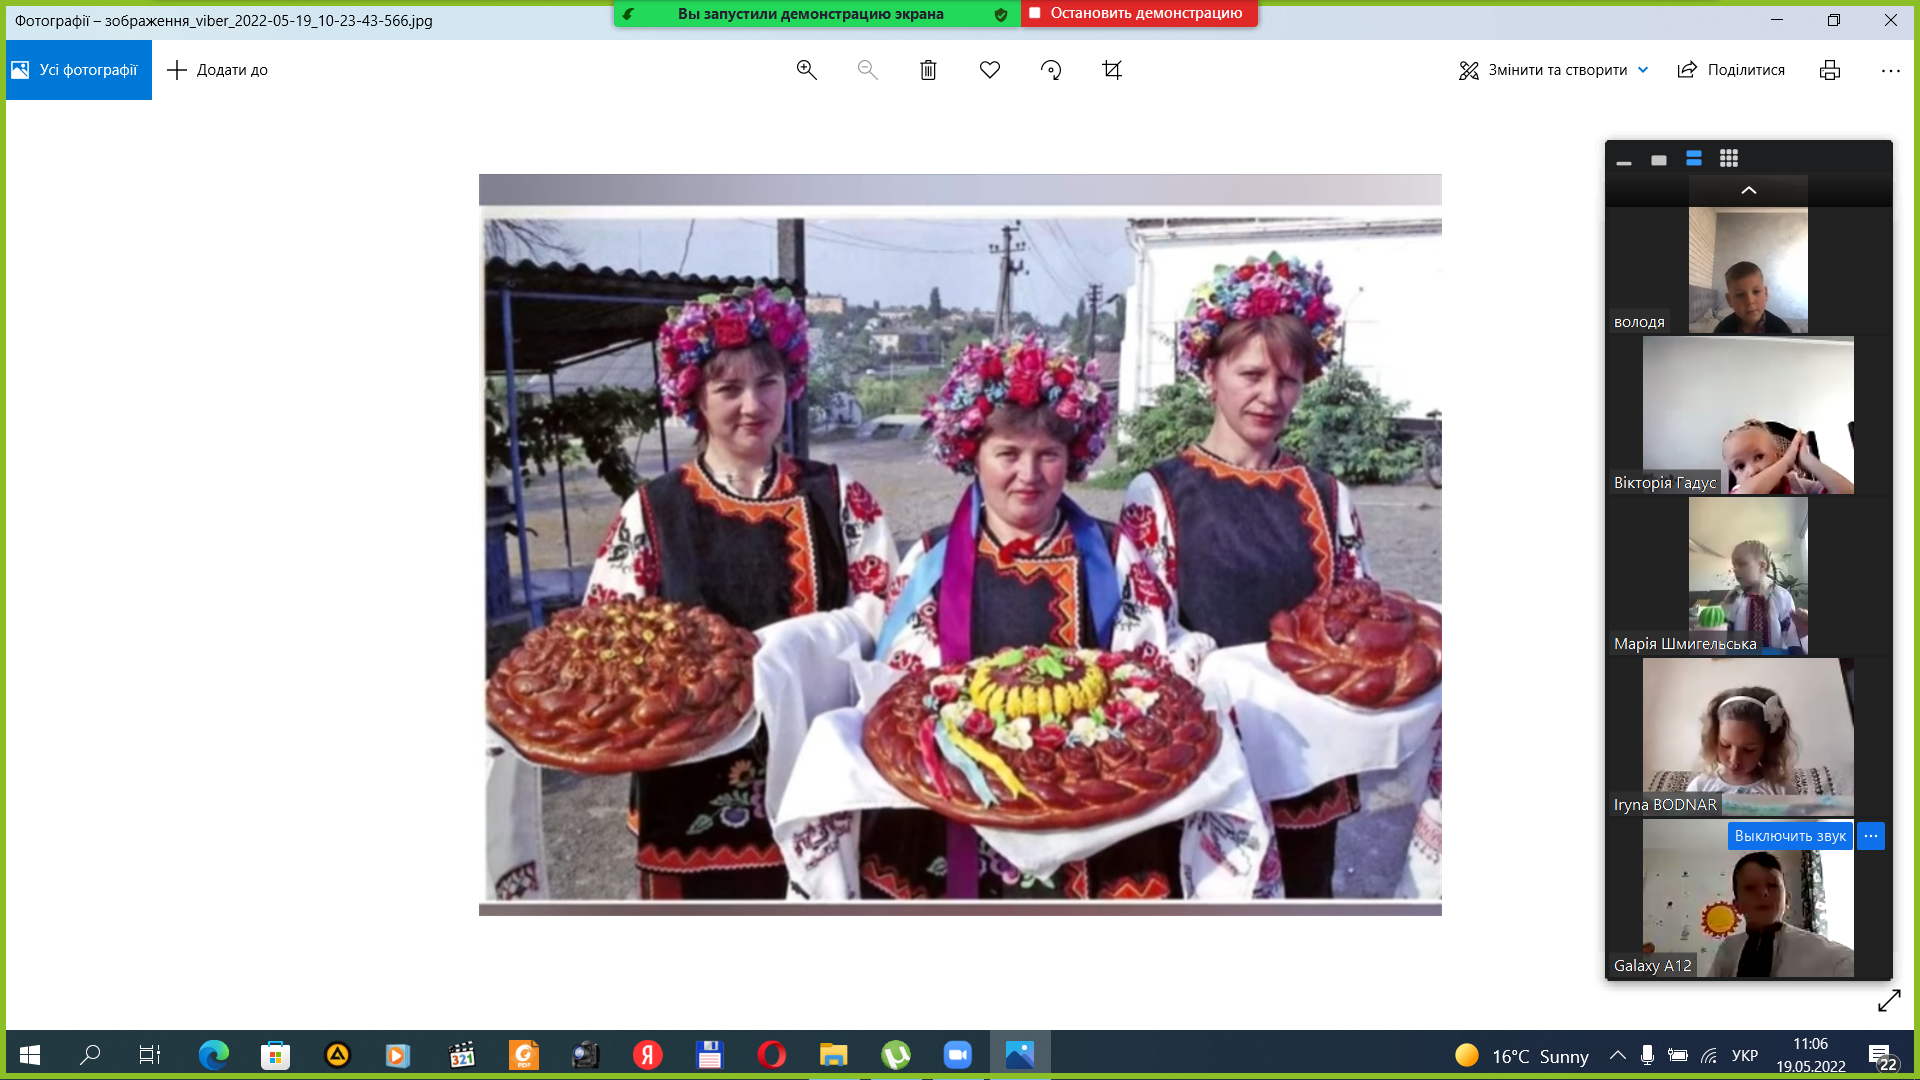1920x1080 pixels.
Task: Open File Explorer from taskbar
Action: (x=834, y=1055)
